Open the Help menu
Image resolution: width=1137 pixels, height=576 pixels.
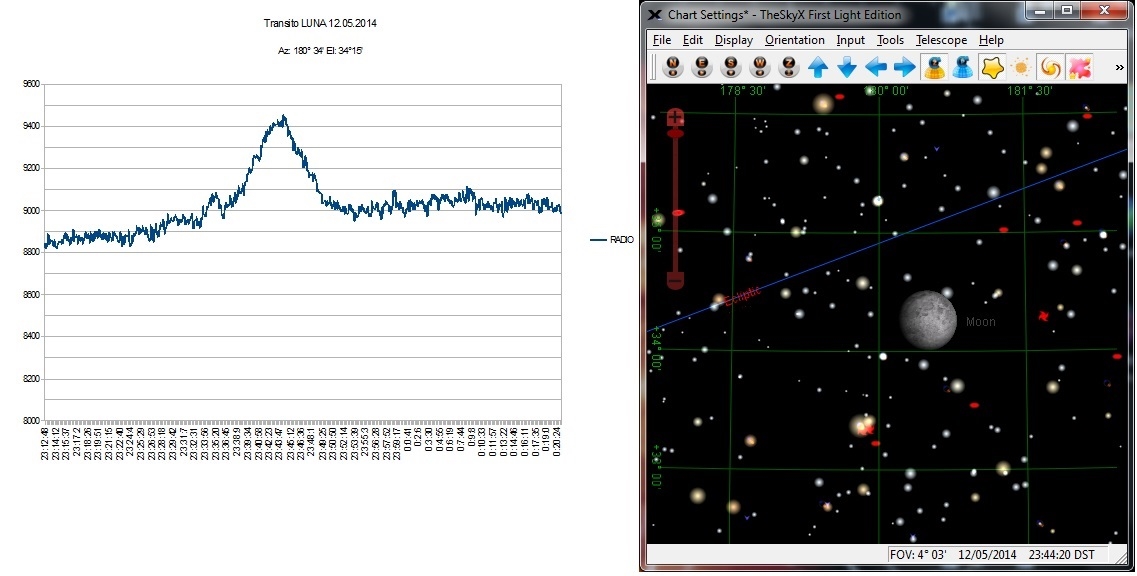(991, 40)
